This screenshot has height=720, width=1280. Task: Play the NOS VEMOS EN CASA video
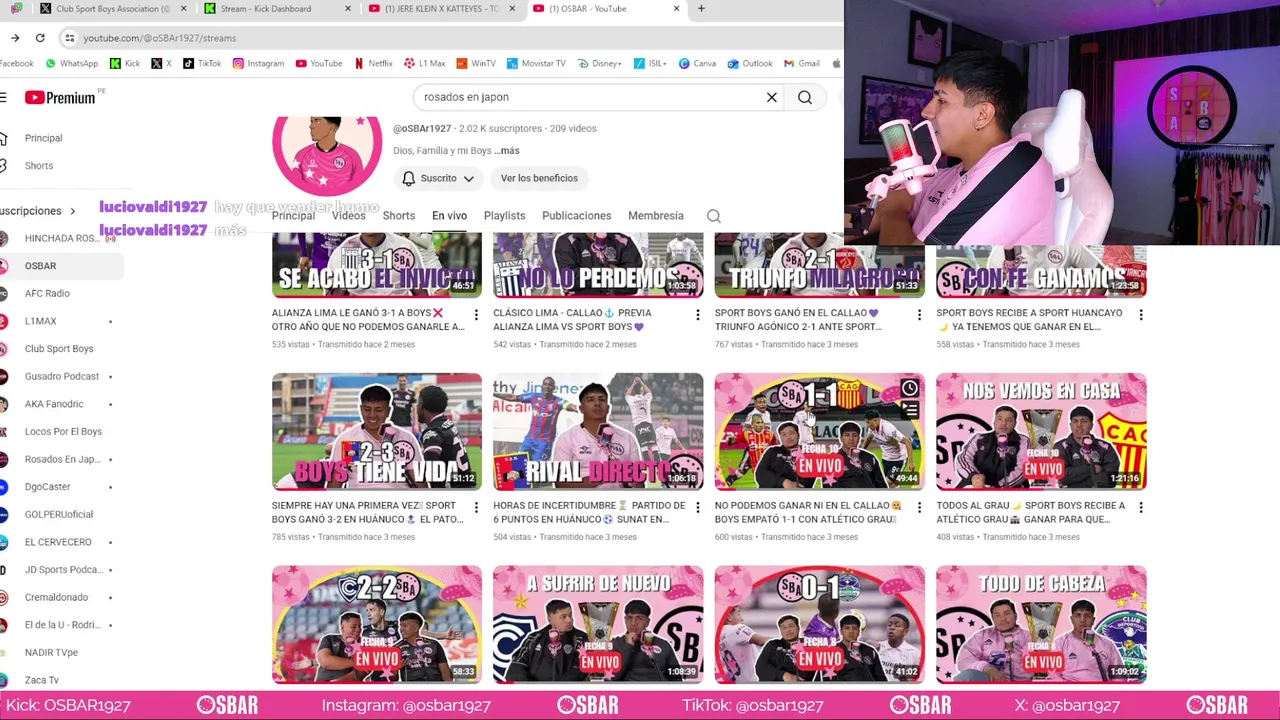click(x=1041, y=432)
